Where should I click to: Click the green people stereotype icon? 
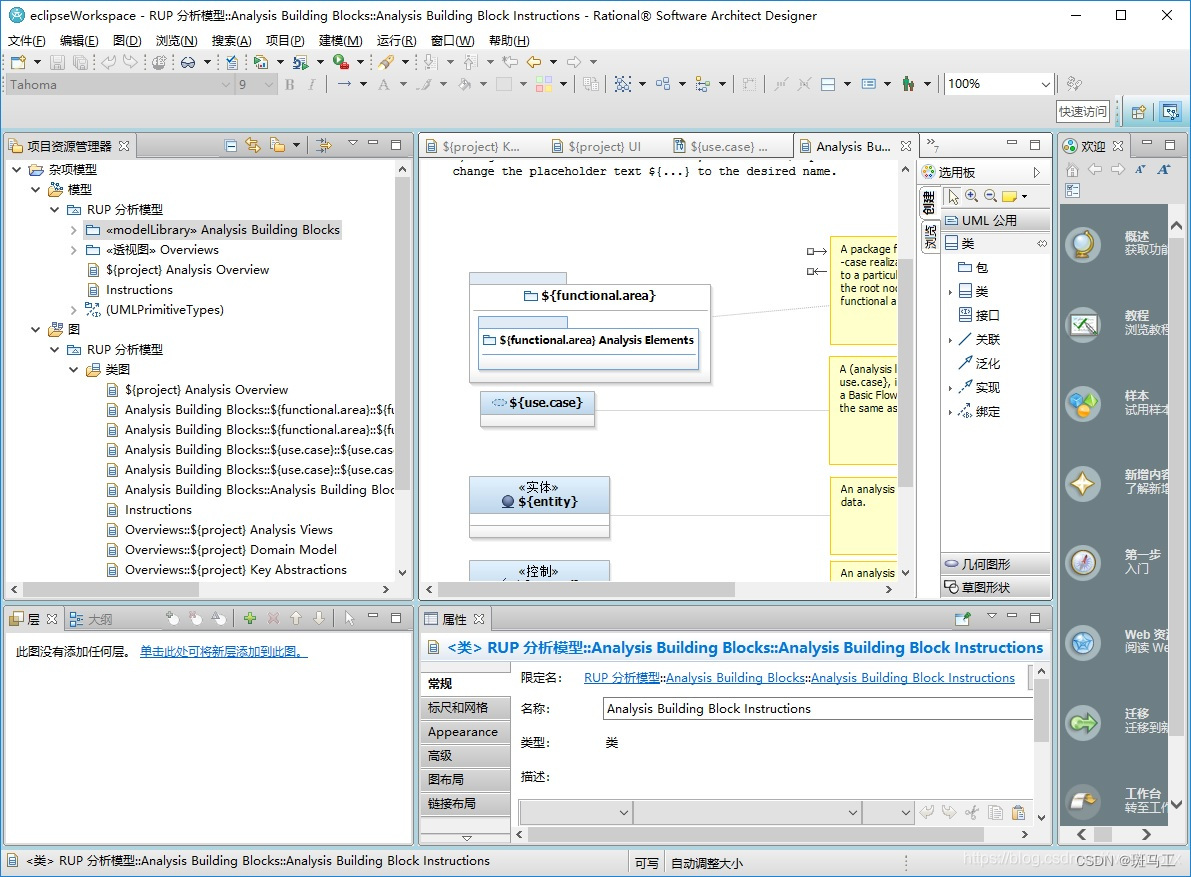coord(908,84)
